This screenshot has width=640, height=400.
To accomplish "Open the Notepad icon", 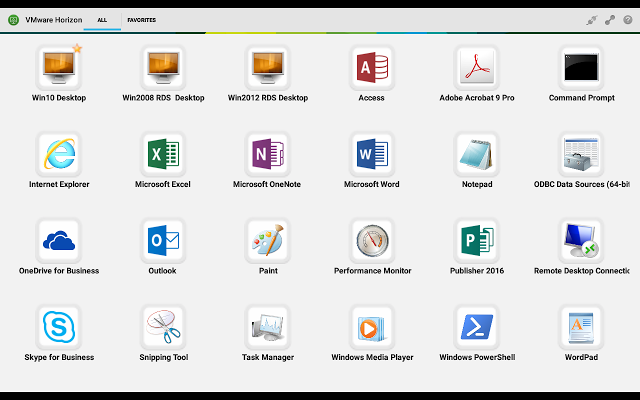I will coord(477,154).
